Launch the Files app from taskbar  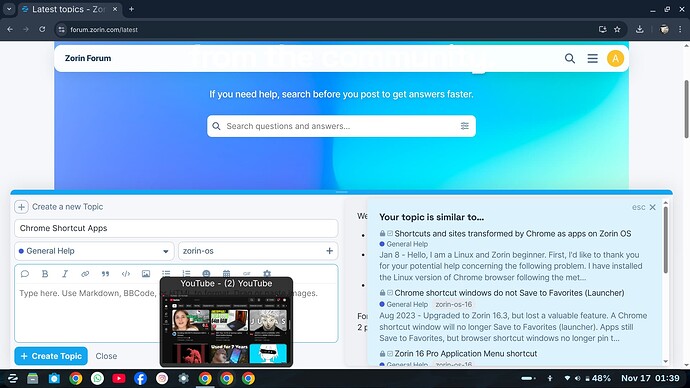point(33,378)
